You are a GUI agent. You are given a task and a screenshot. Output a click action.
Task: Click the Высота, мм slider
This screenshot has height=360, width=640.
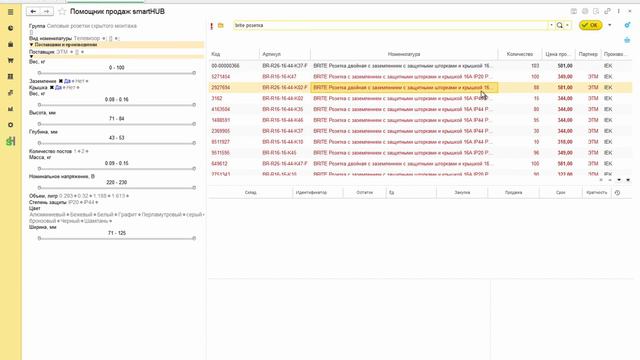[117, 124]
